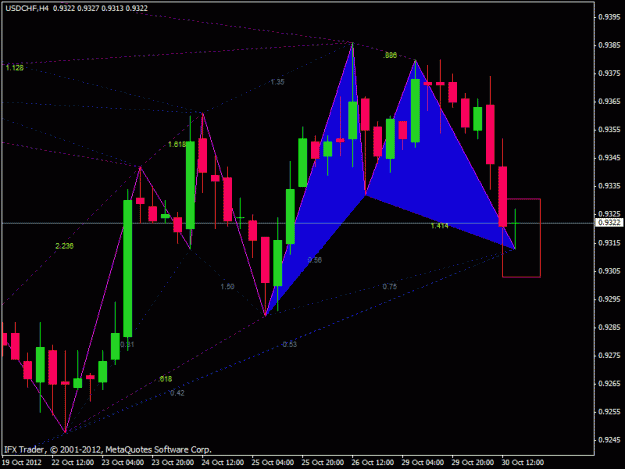Image resolution: width=625 pixels, height=469 pixels.
Task: Click the 23 Oct 04:00 time label
Action: pos(122,462)
